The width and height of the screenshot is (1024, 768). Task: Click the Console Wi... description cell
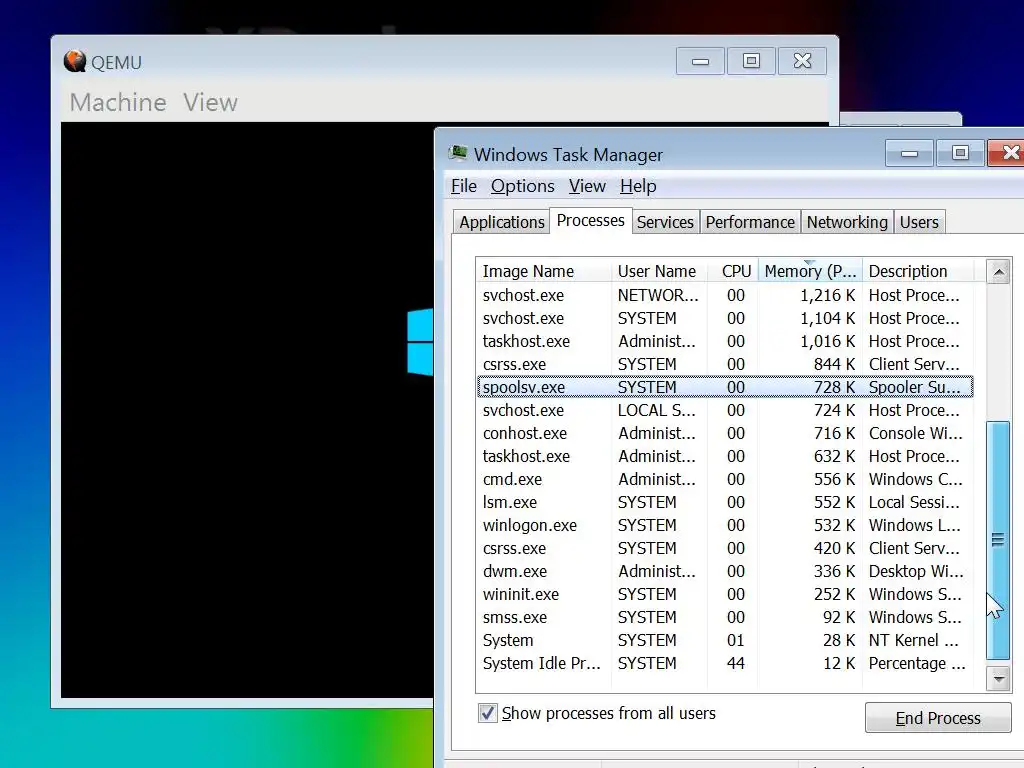pos(916,433)
